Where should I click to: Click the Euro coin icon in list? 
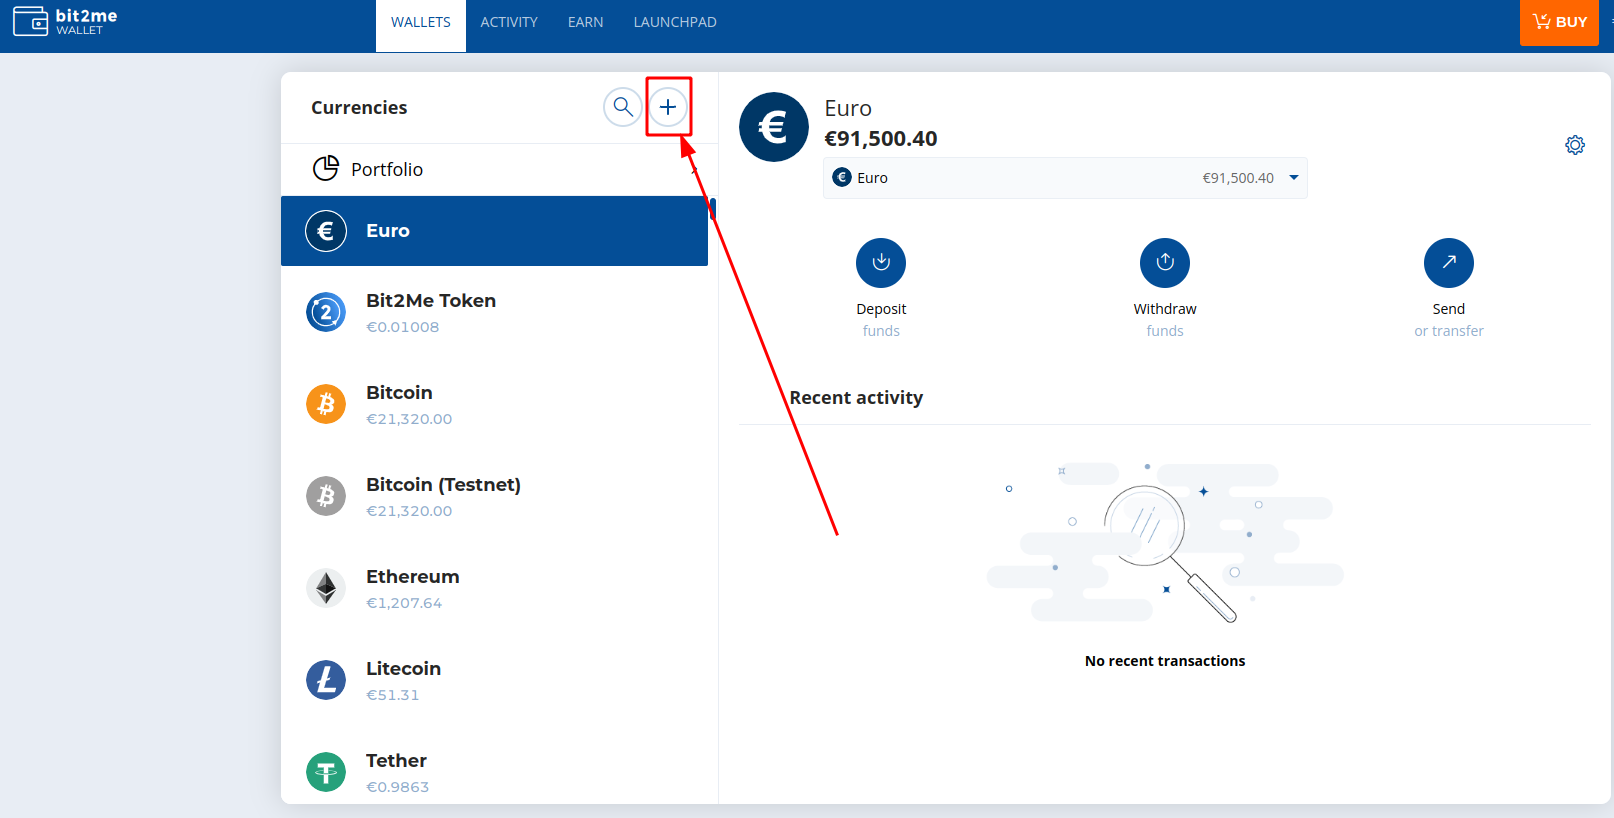pyautogui.click(x=326, y=231)
